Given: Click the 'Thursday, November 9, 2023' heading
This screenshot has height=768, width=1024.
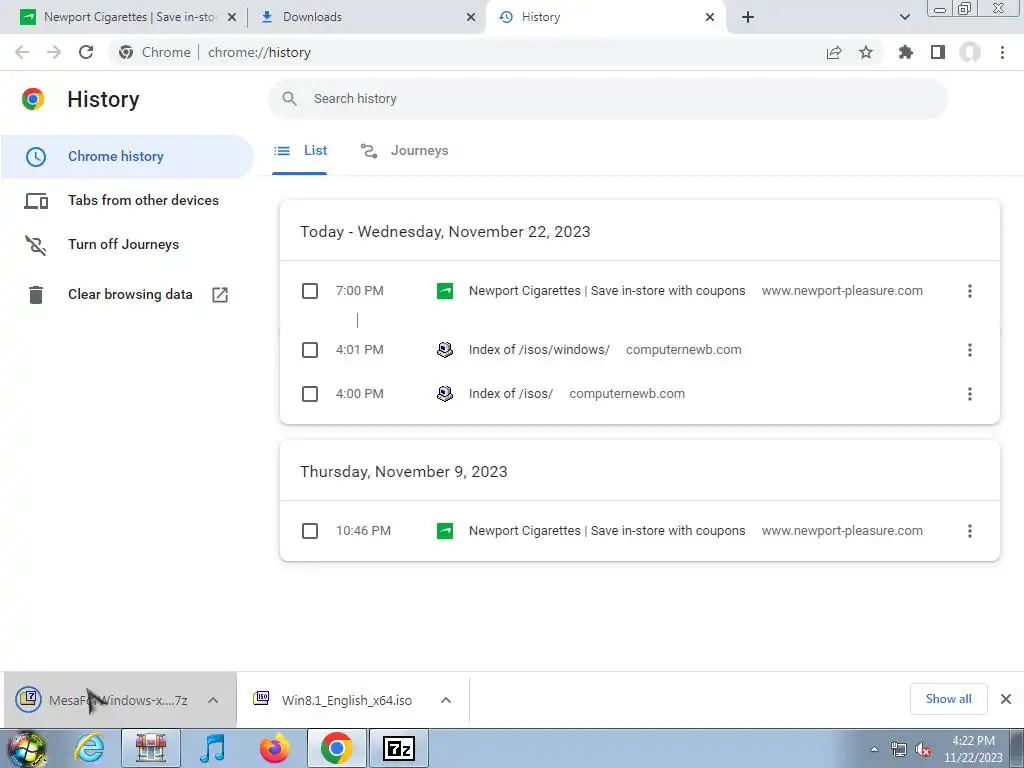Looking at the screenshot, I should click(404, 472).
